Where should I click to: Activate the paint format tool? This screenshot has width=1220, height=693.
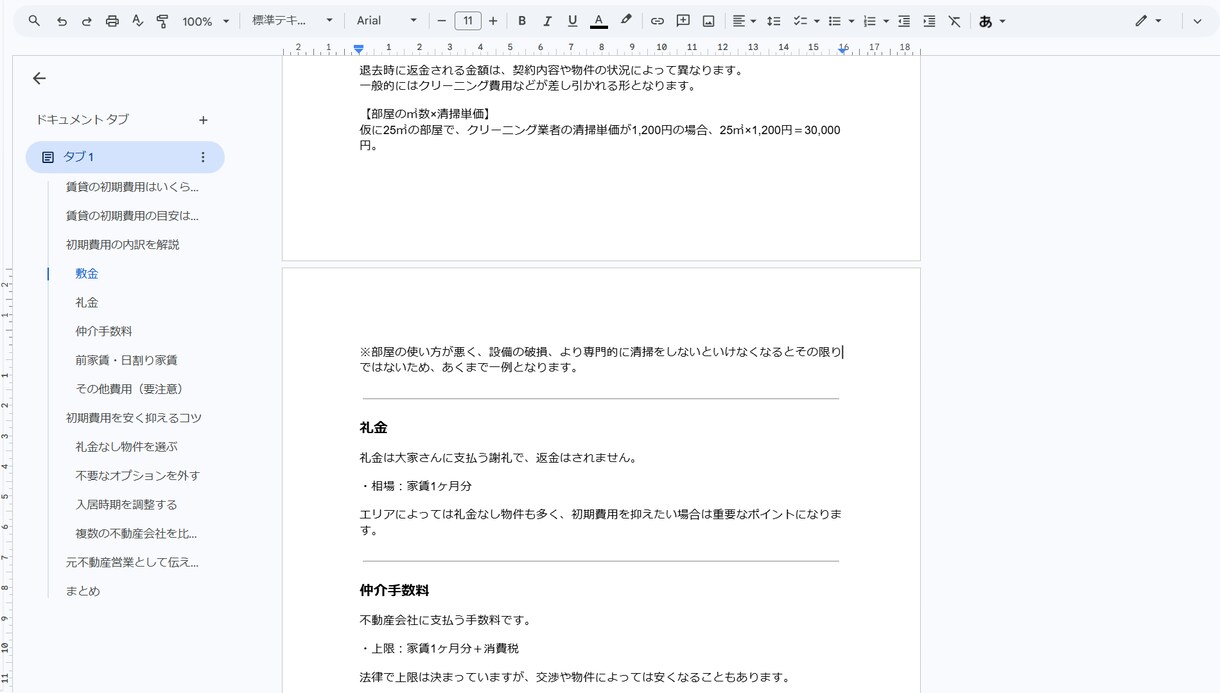(x=162, y=21)
